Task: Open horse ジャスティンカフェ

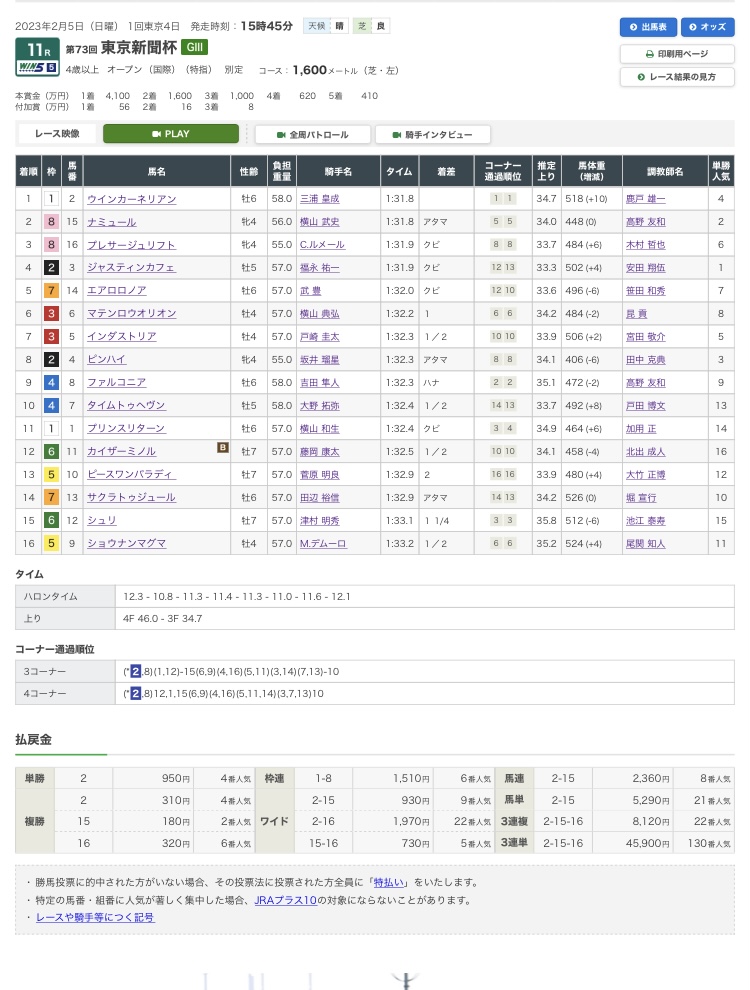Action: pyautogui.click(x=131, y=268)
